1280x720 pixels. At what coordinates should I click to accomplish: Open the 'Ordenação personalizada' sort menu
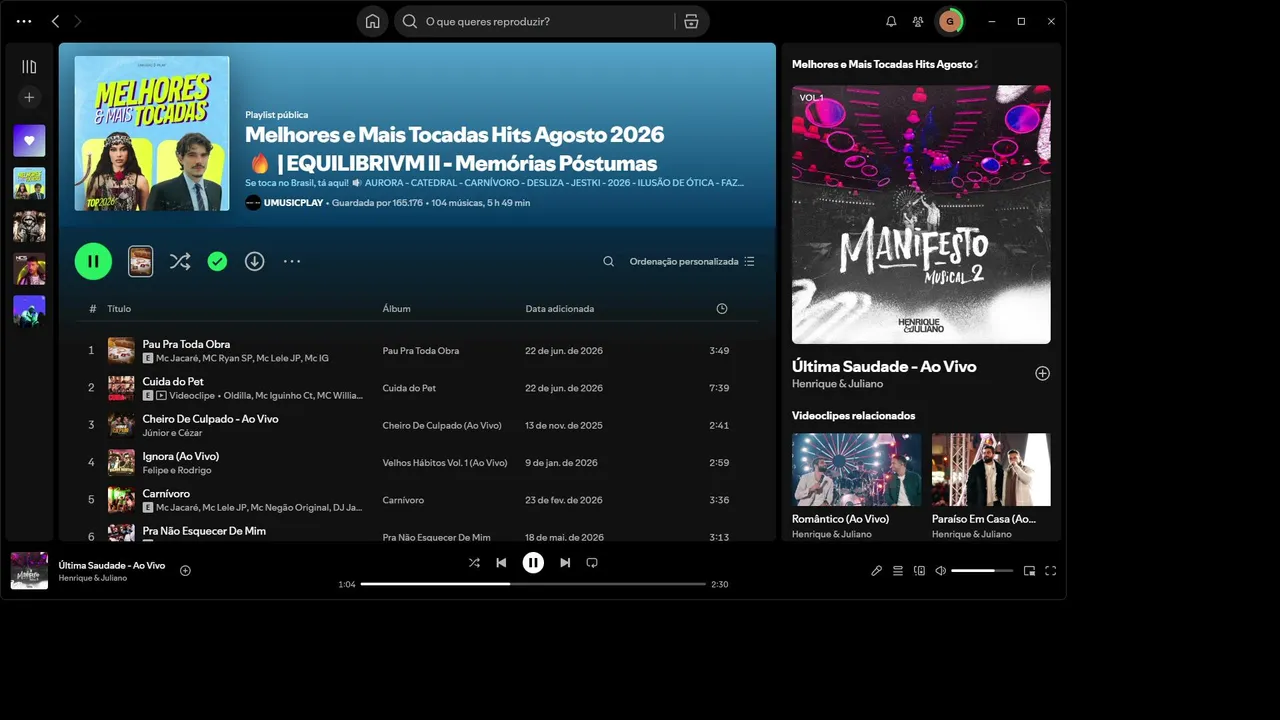[x=692, y=261]
